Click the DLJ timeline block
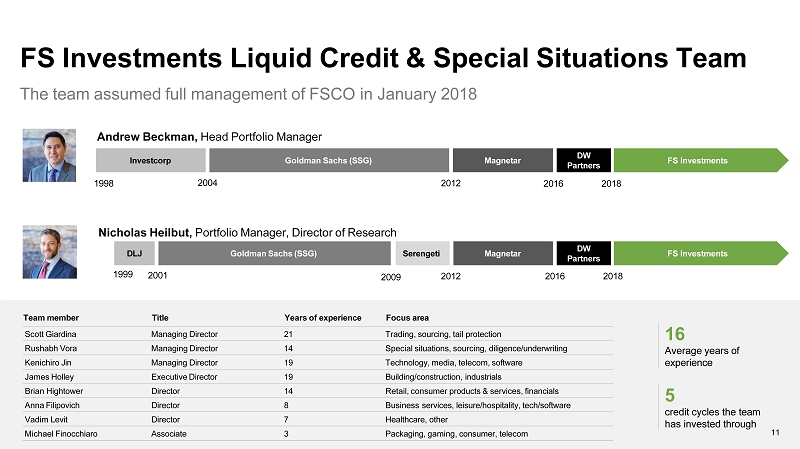Image resolution: width=800 pixels, height=449 pixels. point(134,253)
